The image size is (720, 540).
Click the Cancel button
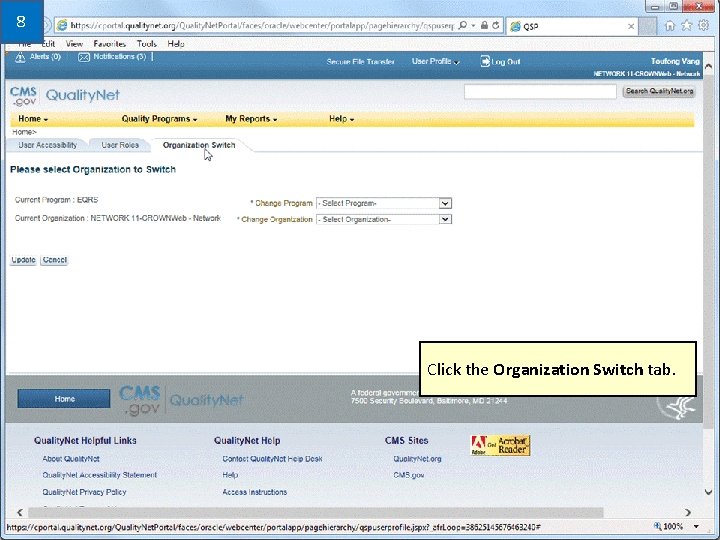tap(54, 260)
